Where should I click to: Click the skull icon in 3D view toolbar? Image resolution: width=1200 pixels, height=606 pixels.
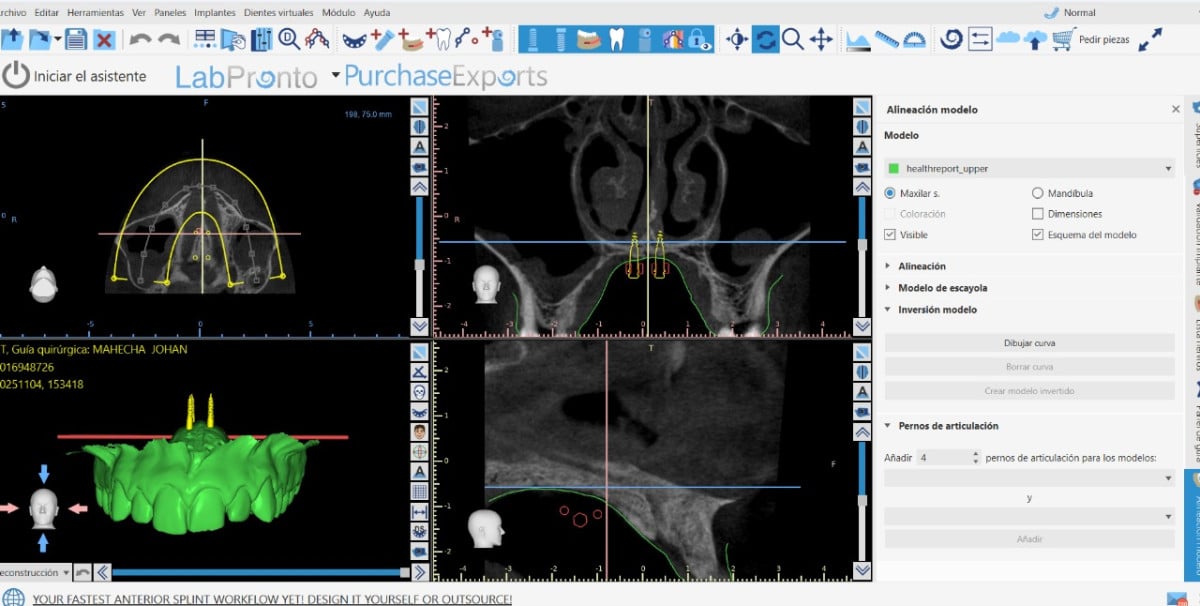click(x=420, y=391)
